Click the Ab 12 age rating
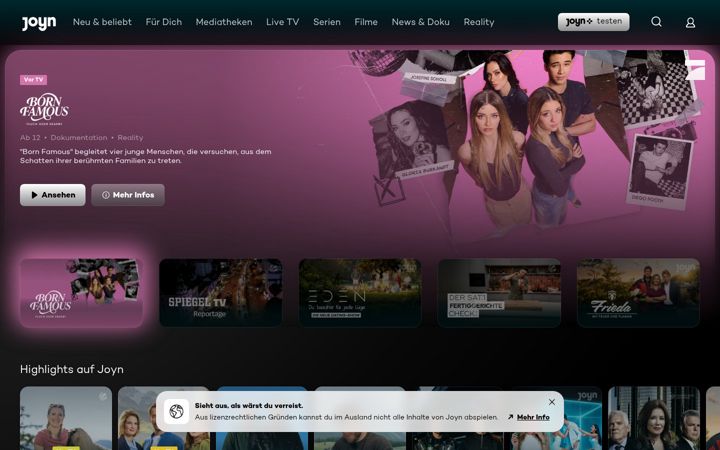720x450 pixels. click(x=30, y=137)
